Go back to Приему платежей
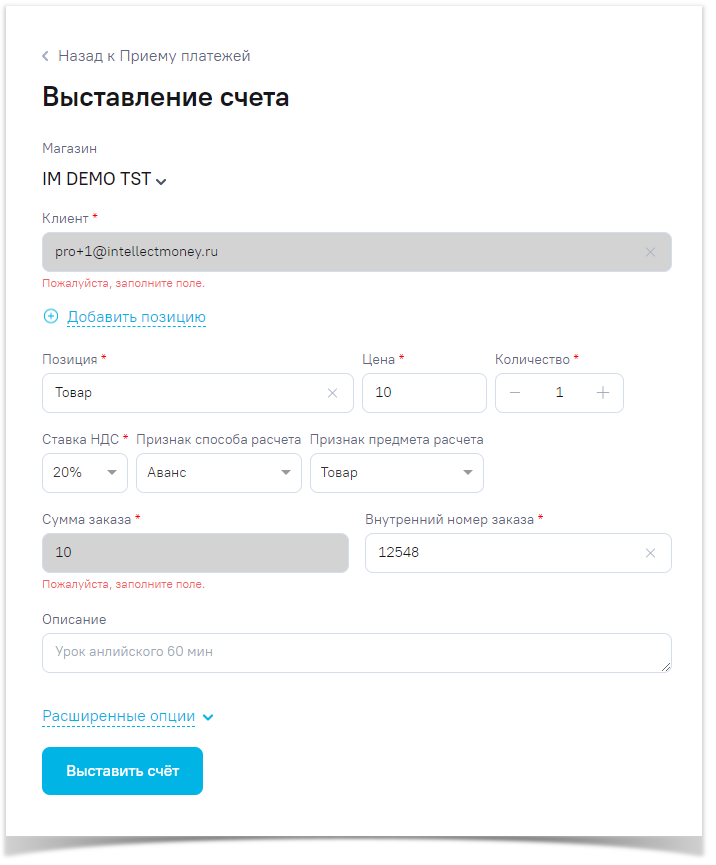This screenshot has width=716, height=865. click(153, 57)
